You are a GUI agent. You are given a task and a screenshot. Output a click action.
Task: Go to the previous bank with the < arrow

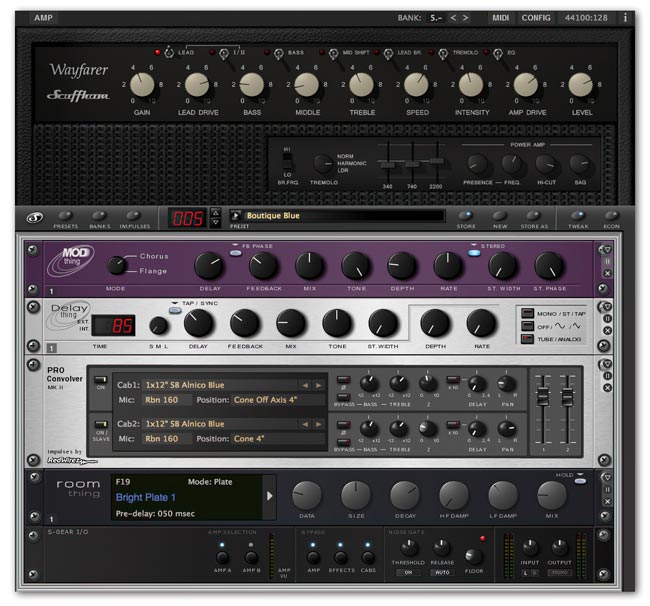pos(453,18)
